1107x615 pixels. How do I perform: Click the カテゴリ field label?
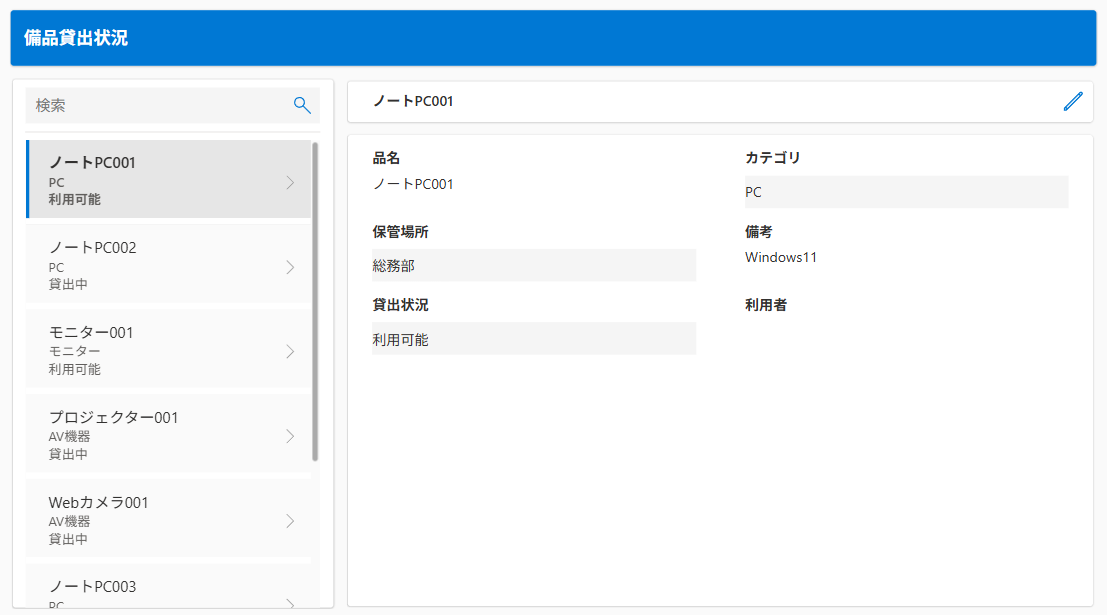[772, 158]
